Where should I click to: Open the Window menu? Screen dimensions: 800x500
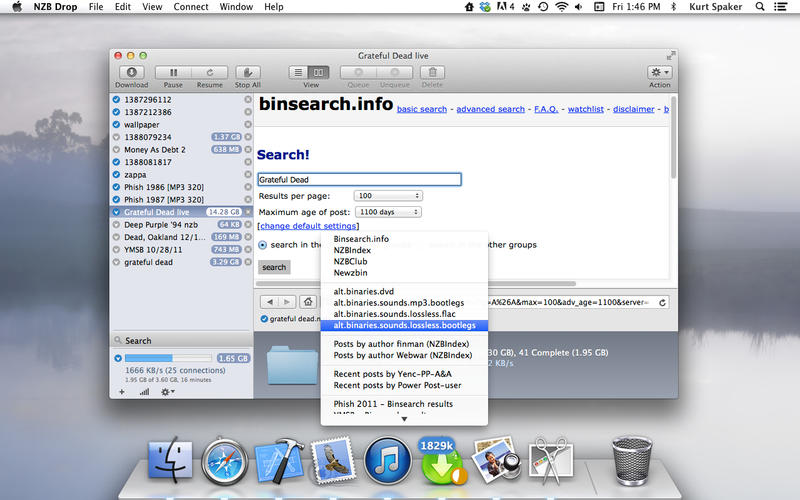pos(236,7)
